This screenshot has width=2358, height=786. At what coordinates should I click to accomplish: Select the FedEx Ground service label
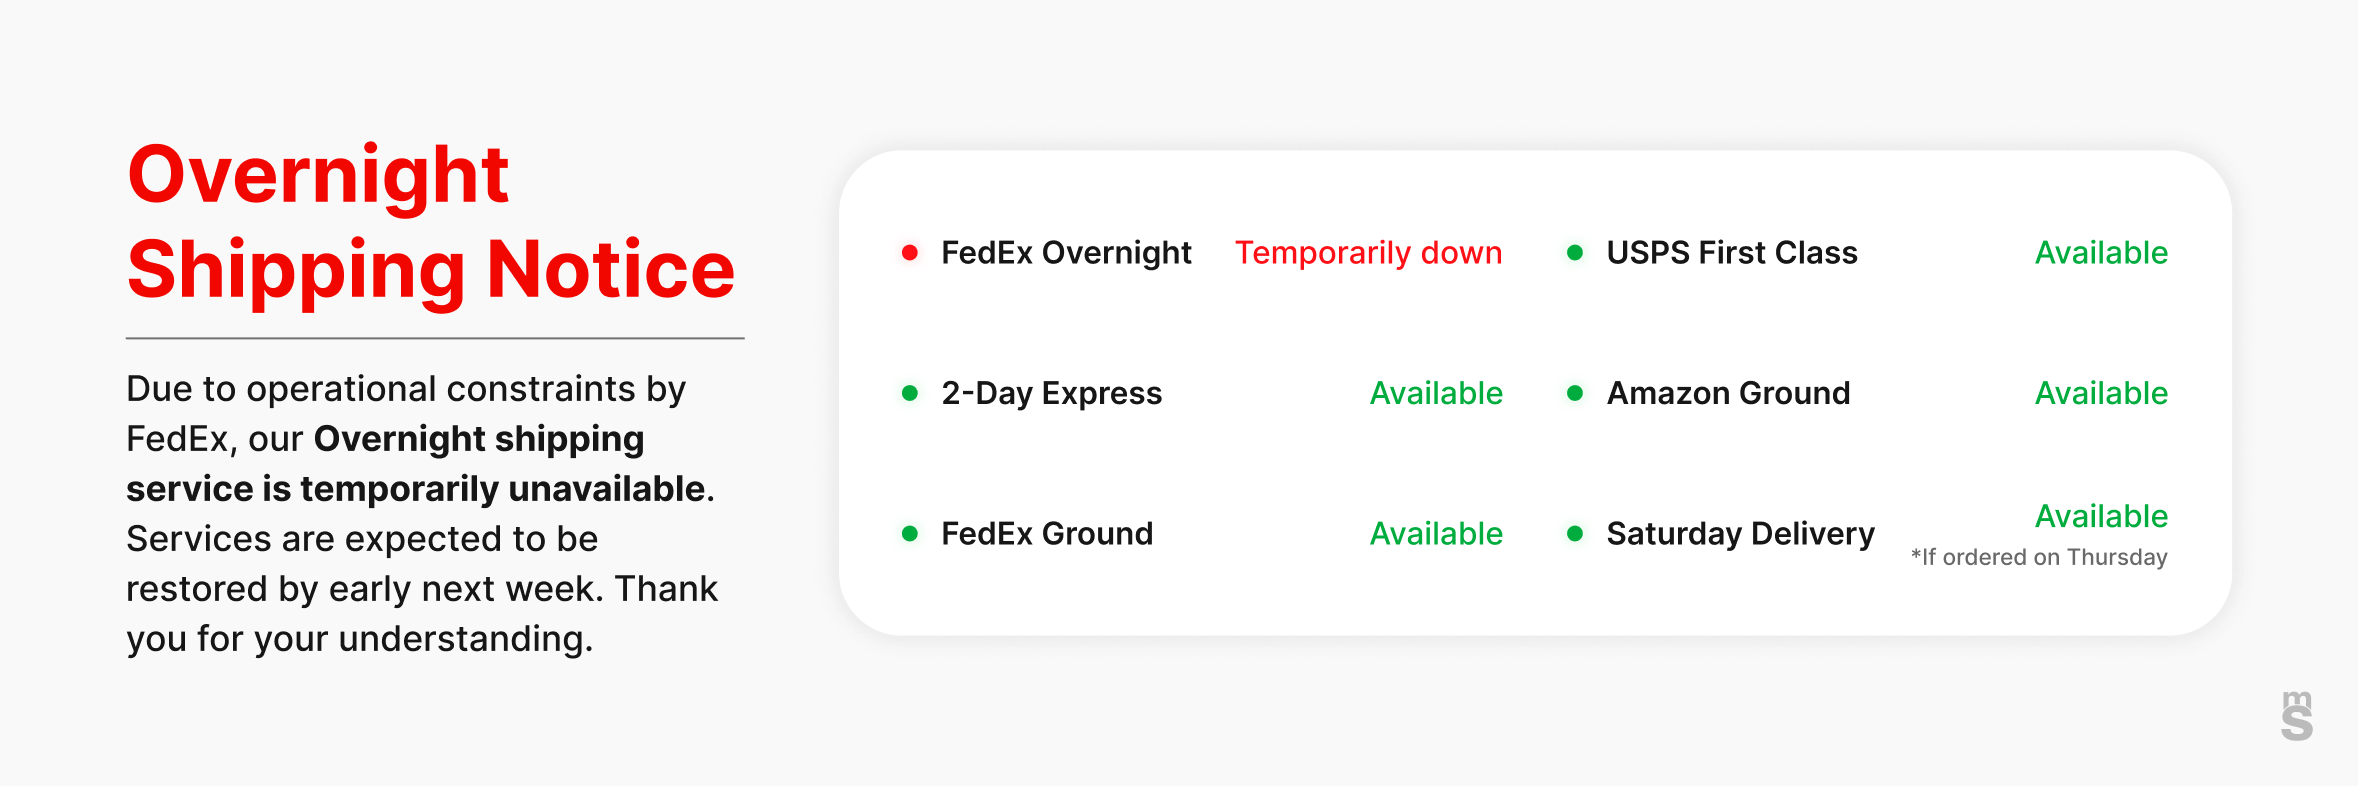point(1047,534)
